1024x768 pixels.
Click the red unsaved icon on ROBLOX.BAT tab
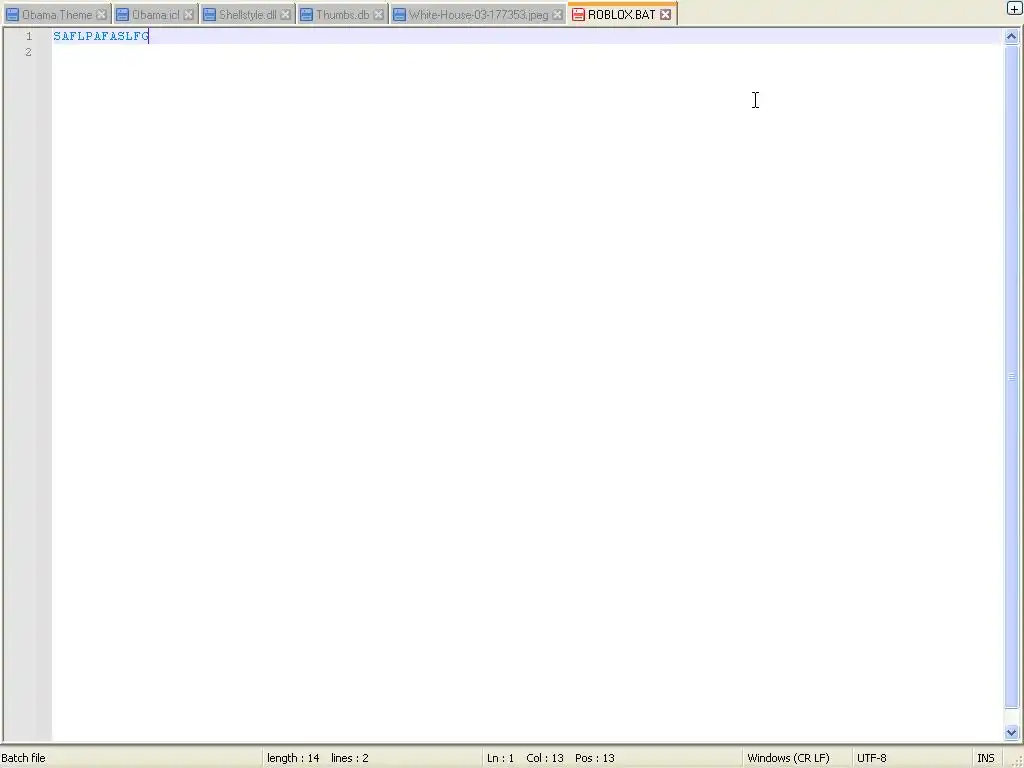coord(578,14)
